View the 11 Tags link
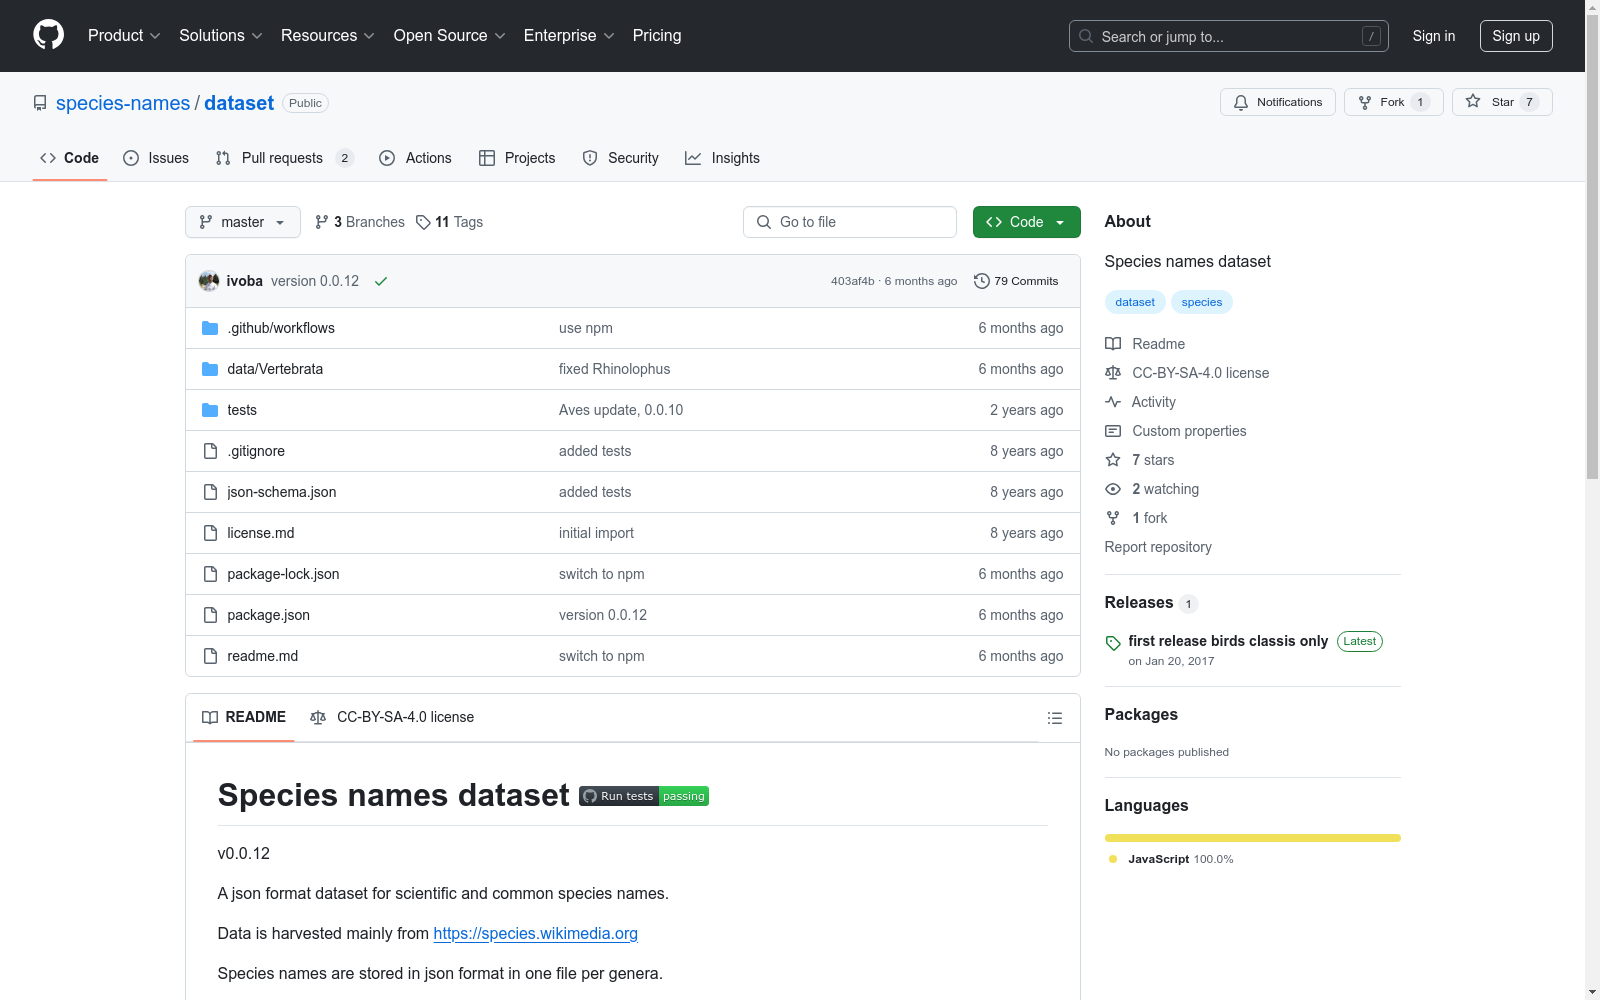The height and width of the screenshot is (1000, 1600). [x=449, y=222]
